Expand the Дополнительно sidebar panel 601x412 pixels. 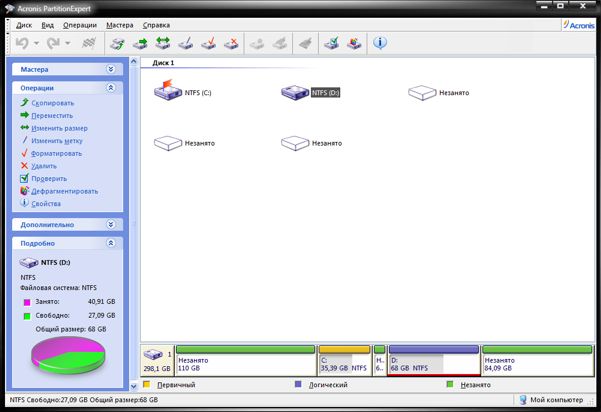111,225
